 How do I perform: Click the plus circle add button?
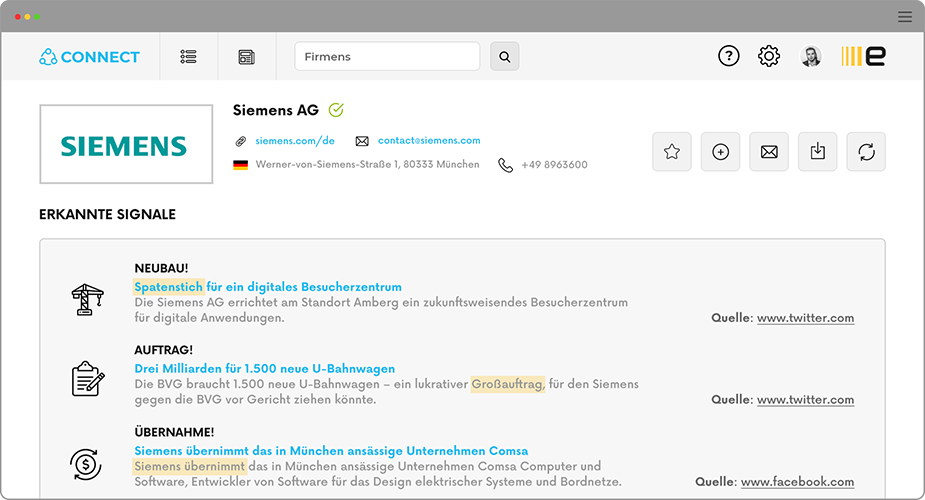coord(720,152)
